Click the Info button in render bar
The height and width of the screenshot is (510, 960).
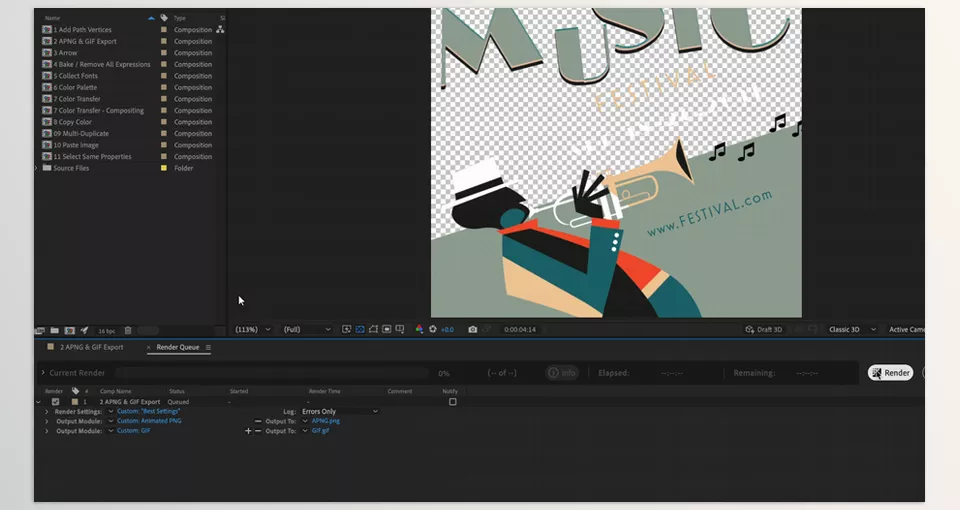[x=562, y=373]
